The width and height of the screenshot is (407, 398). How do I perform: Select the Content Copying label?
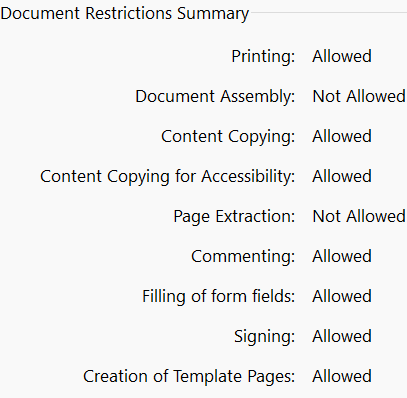pyautogui.click(x=228, y=137)
